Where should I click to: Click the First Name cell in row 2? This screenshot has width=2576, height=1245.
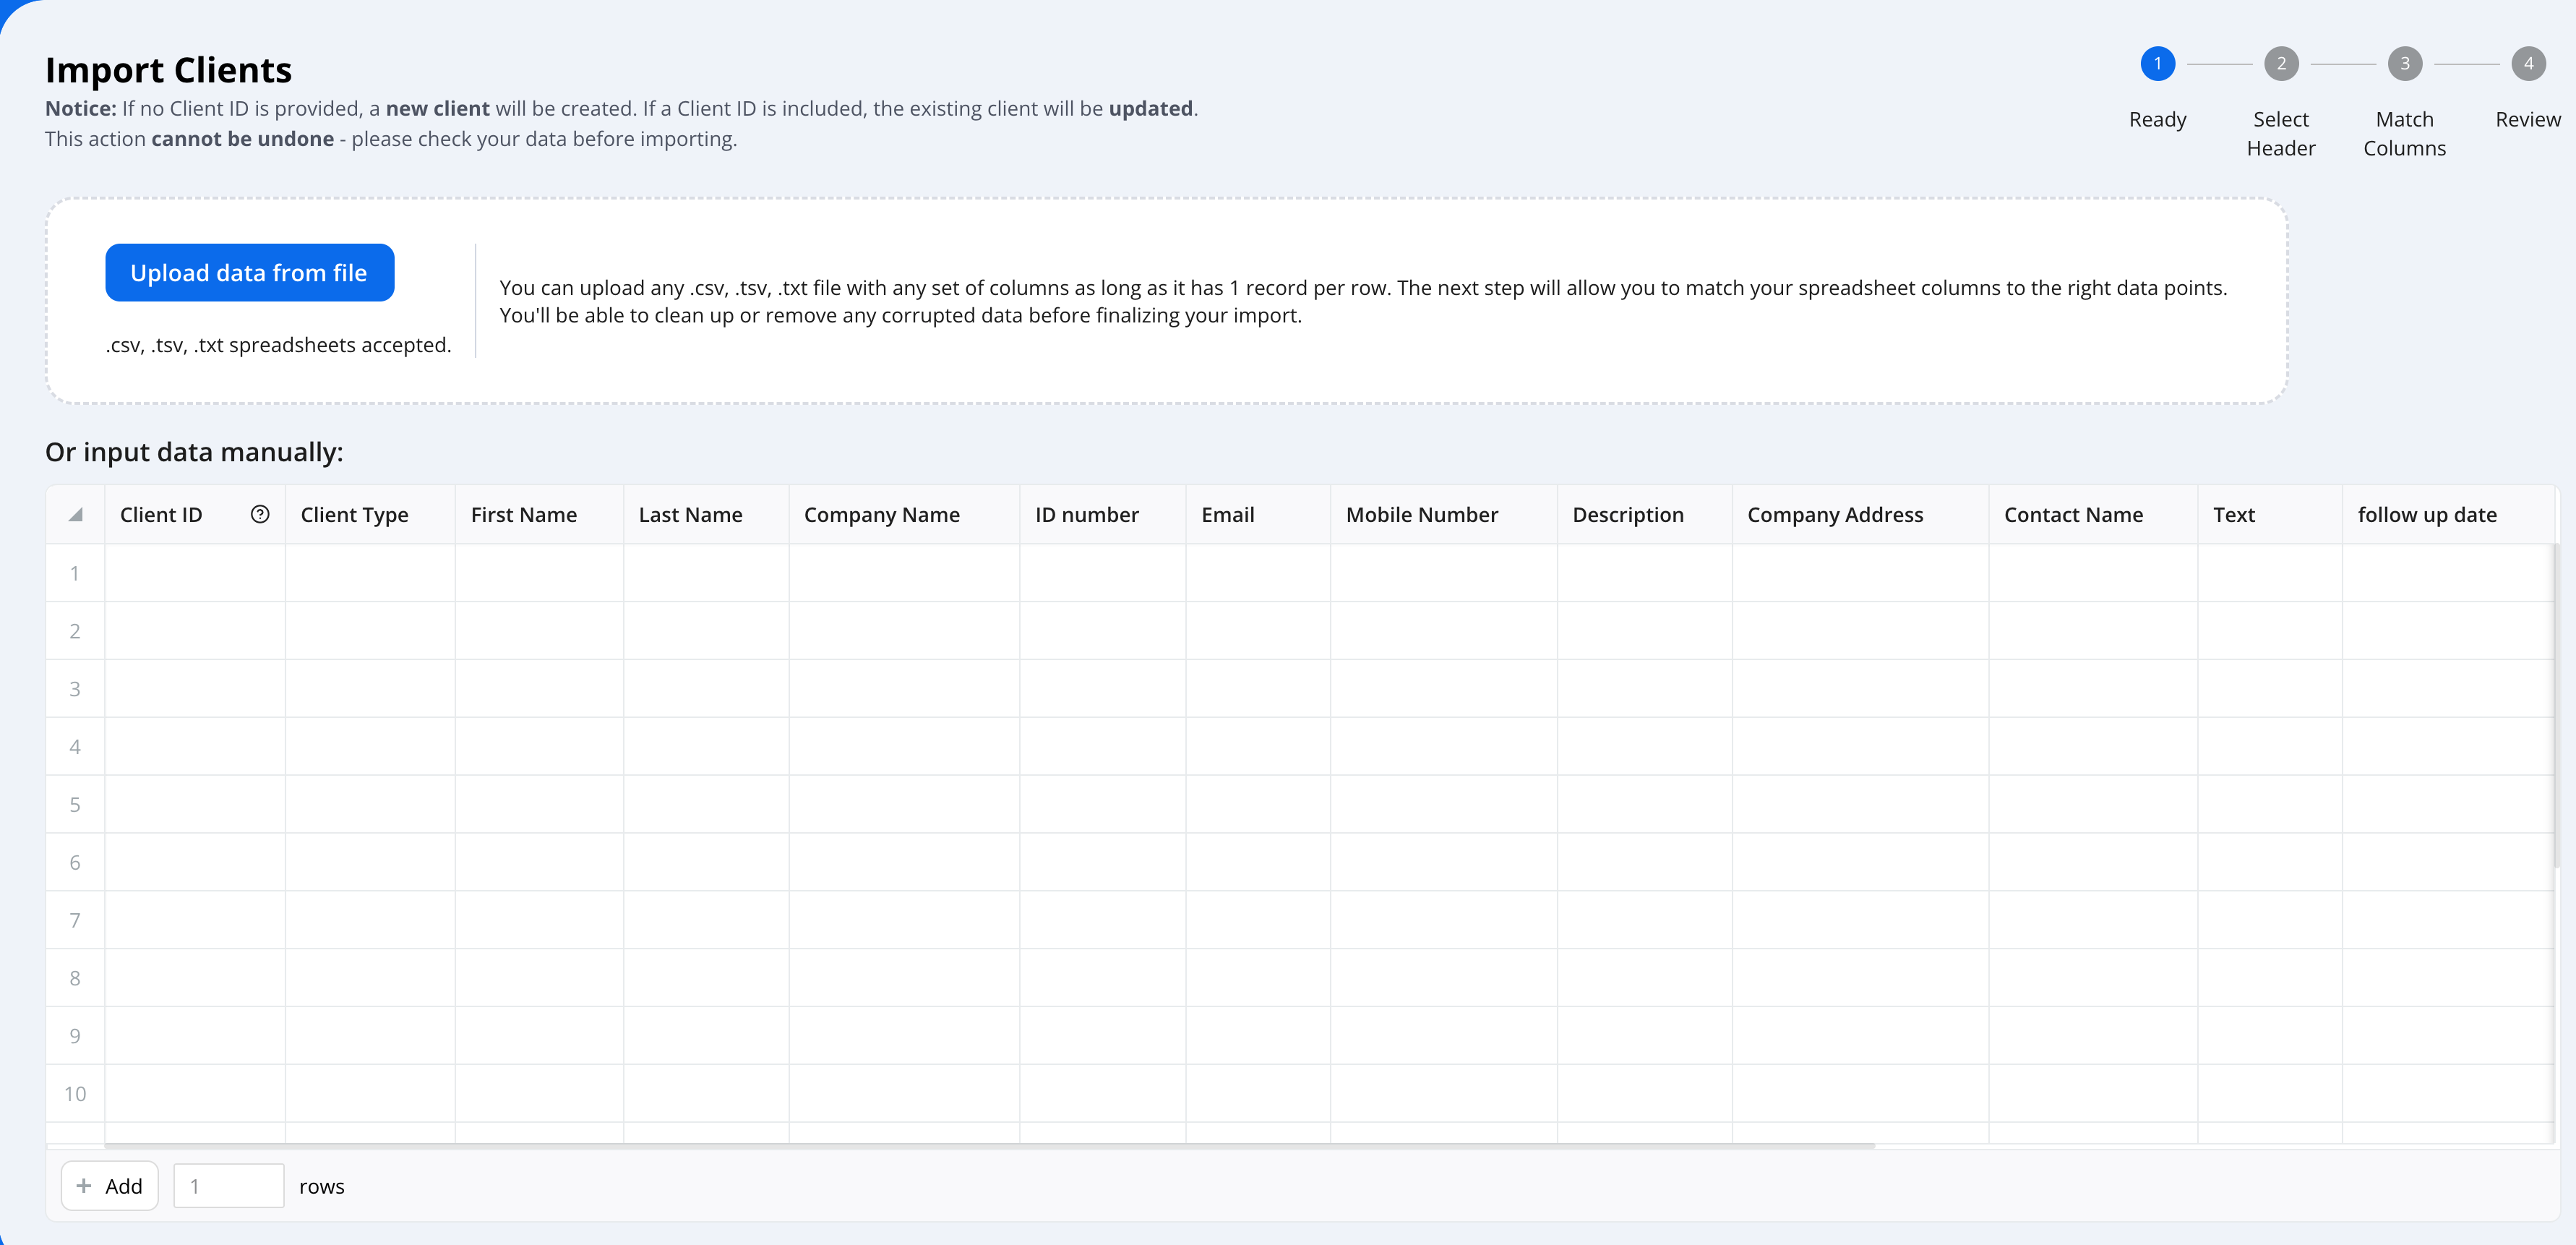click(539, 631)
